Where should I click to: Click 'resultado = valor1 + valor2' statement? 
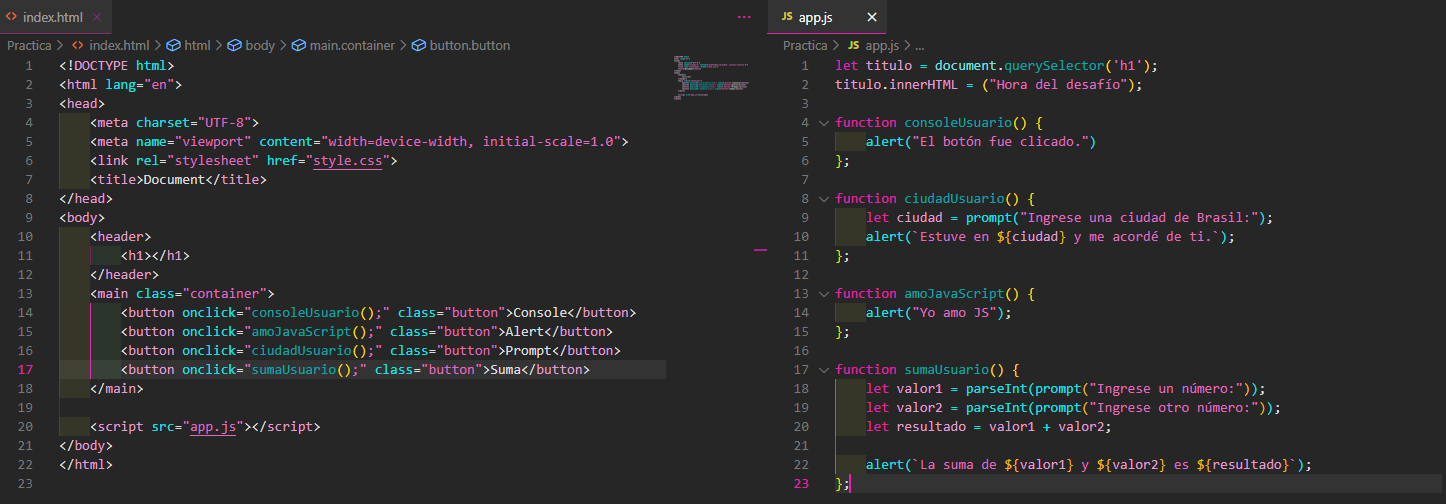[x=1000, y=427]
